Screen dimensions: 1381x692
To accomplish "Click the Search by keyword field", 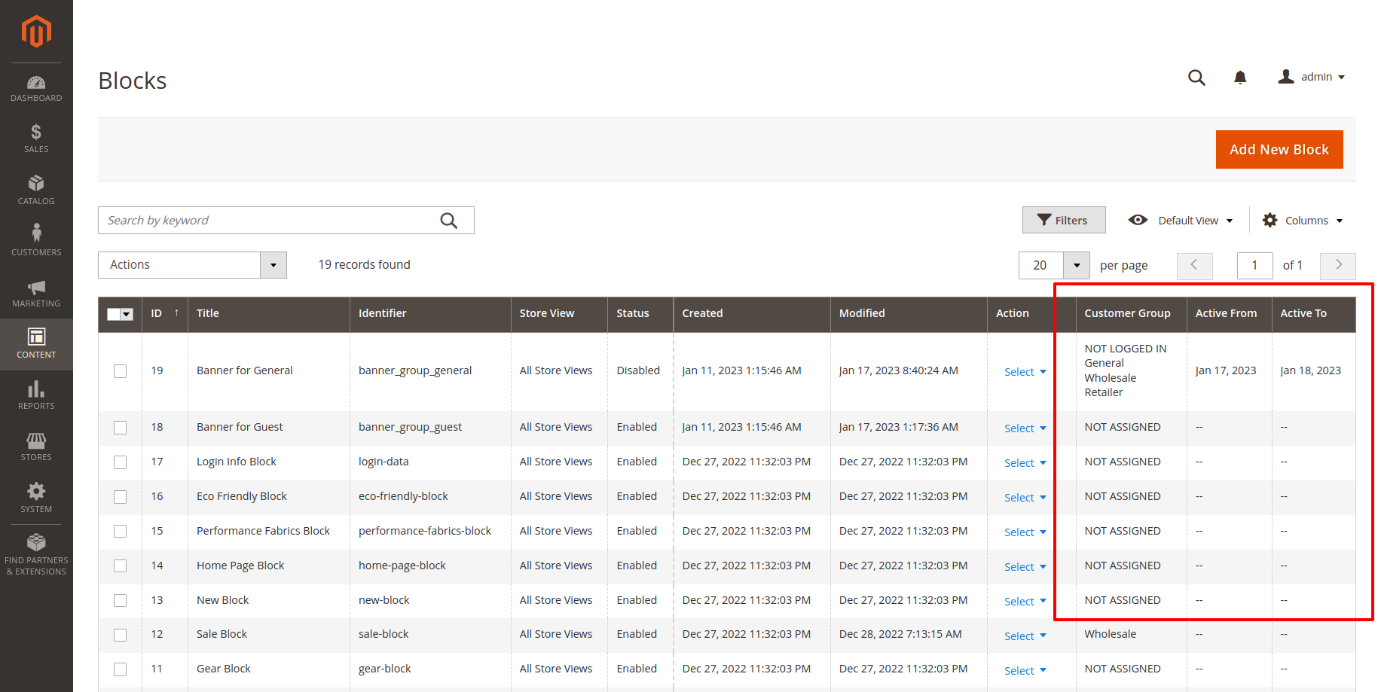I will (268, 220).
